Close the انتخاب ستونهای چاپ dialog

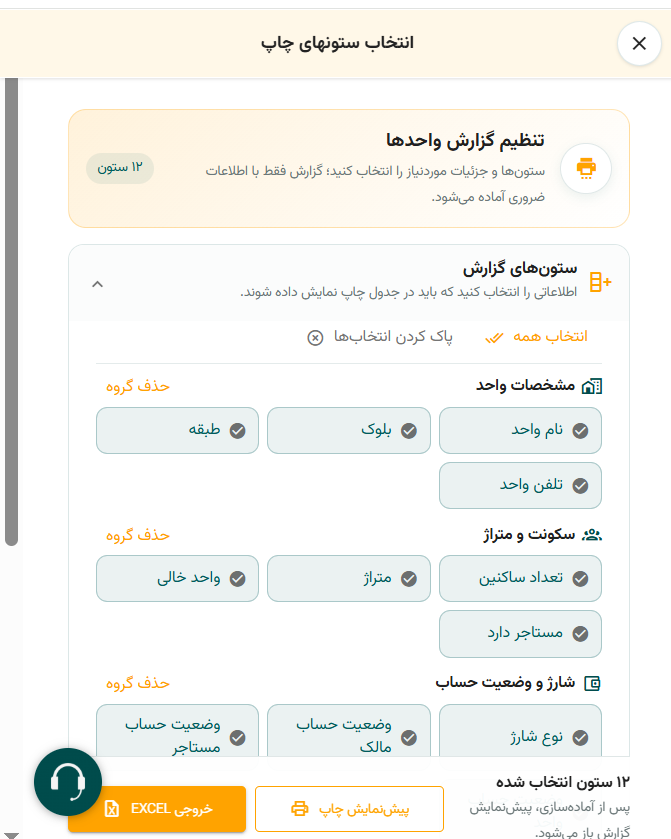tap(639, 43)
